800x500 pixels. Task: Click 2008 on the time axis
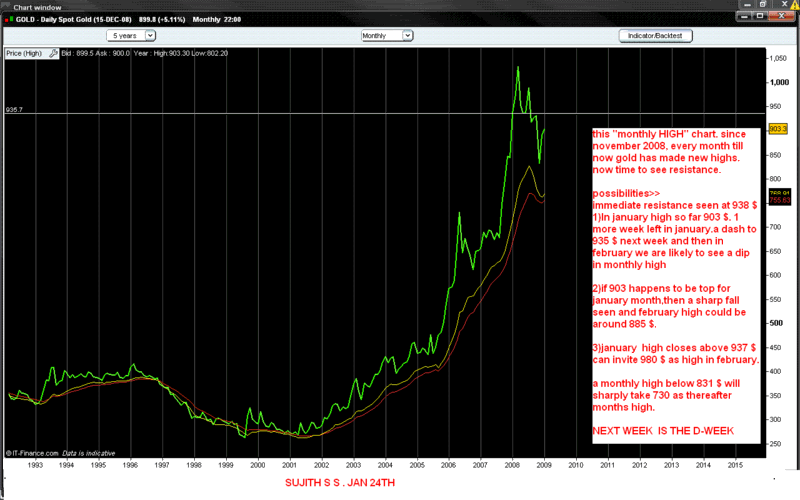click(513, 465)
